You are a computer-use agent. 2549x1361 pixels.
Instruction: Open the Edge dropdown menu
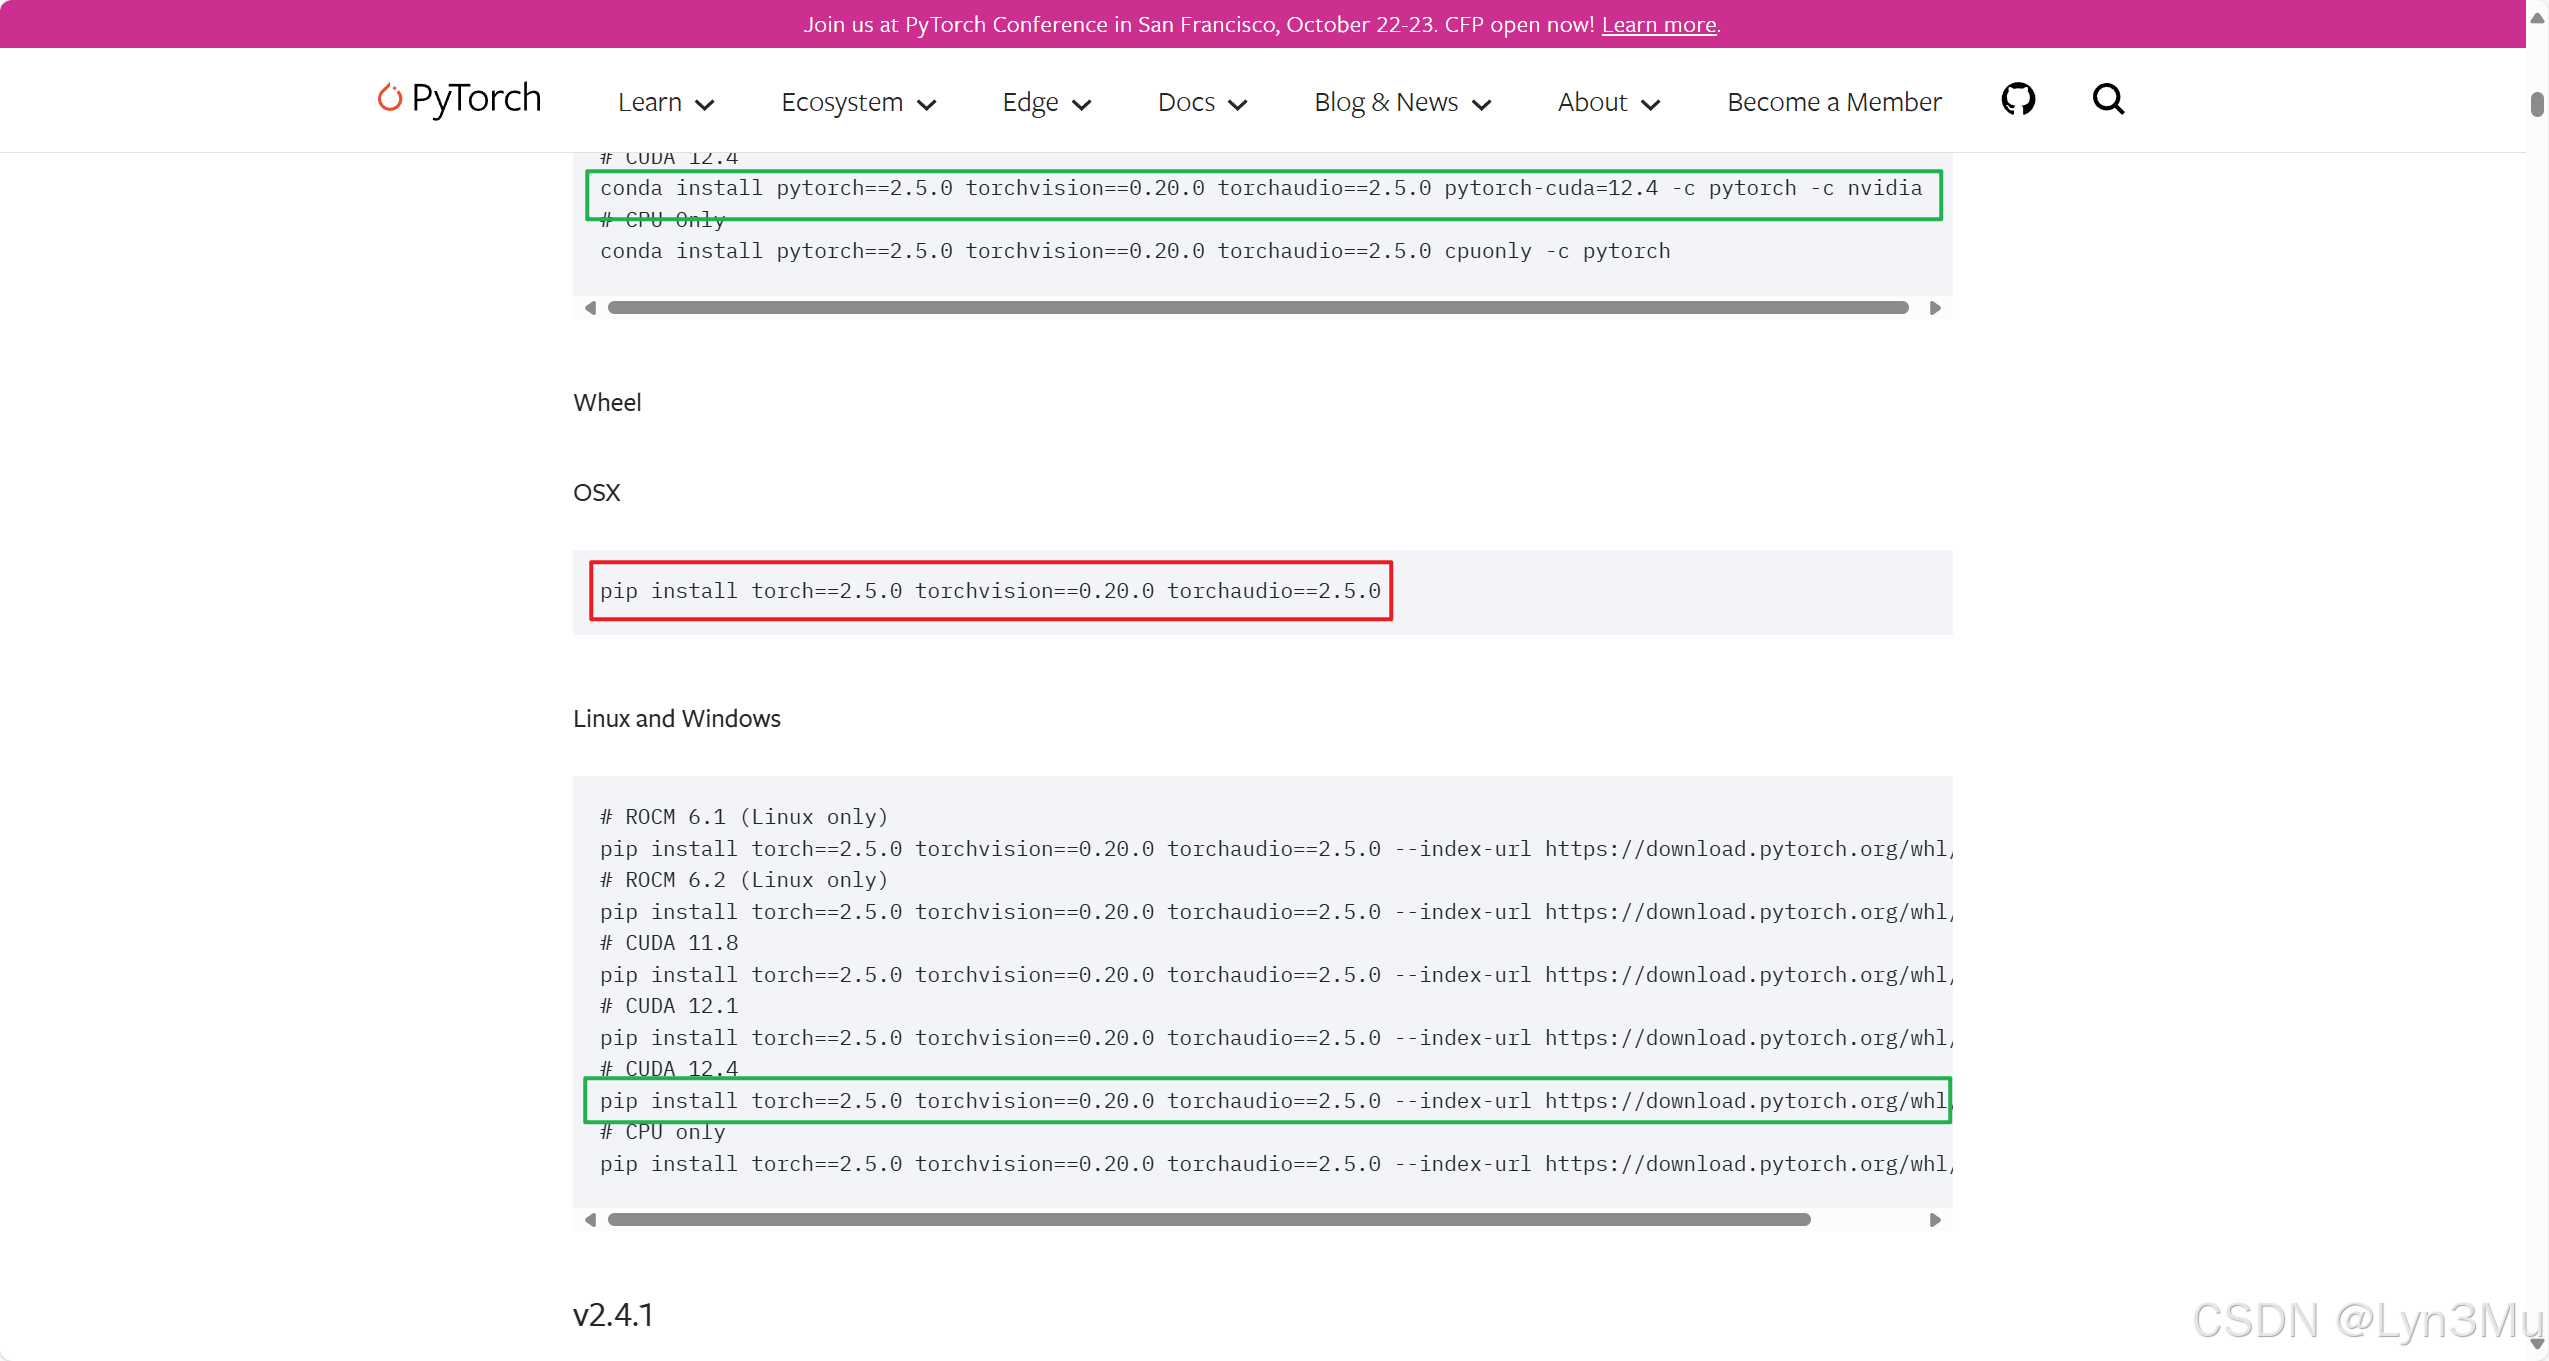[1046, 103]
